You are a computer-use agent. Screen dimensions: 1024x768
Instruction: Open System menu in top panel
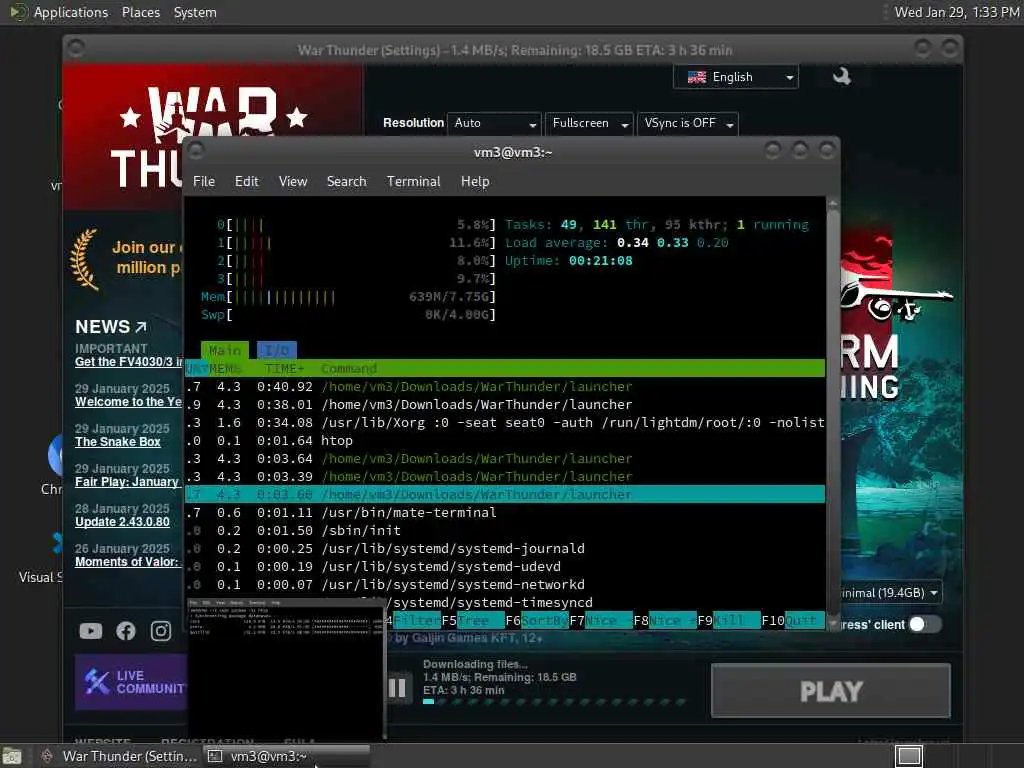(195, 12)
